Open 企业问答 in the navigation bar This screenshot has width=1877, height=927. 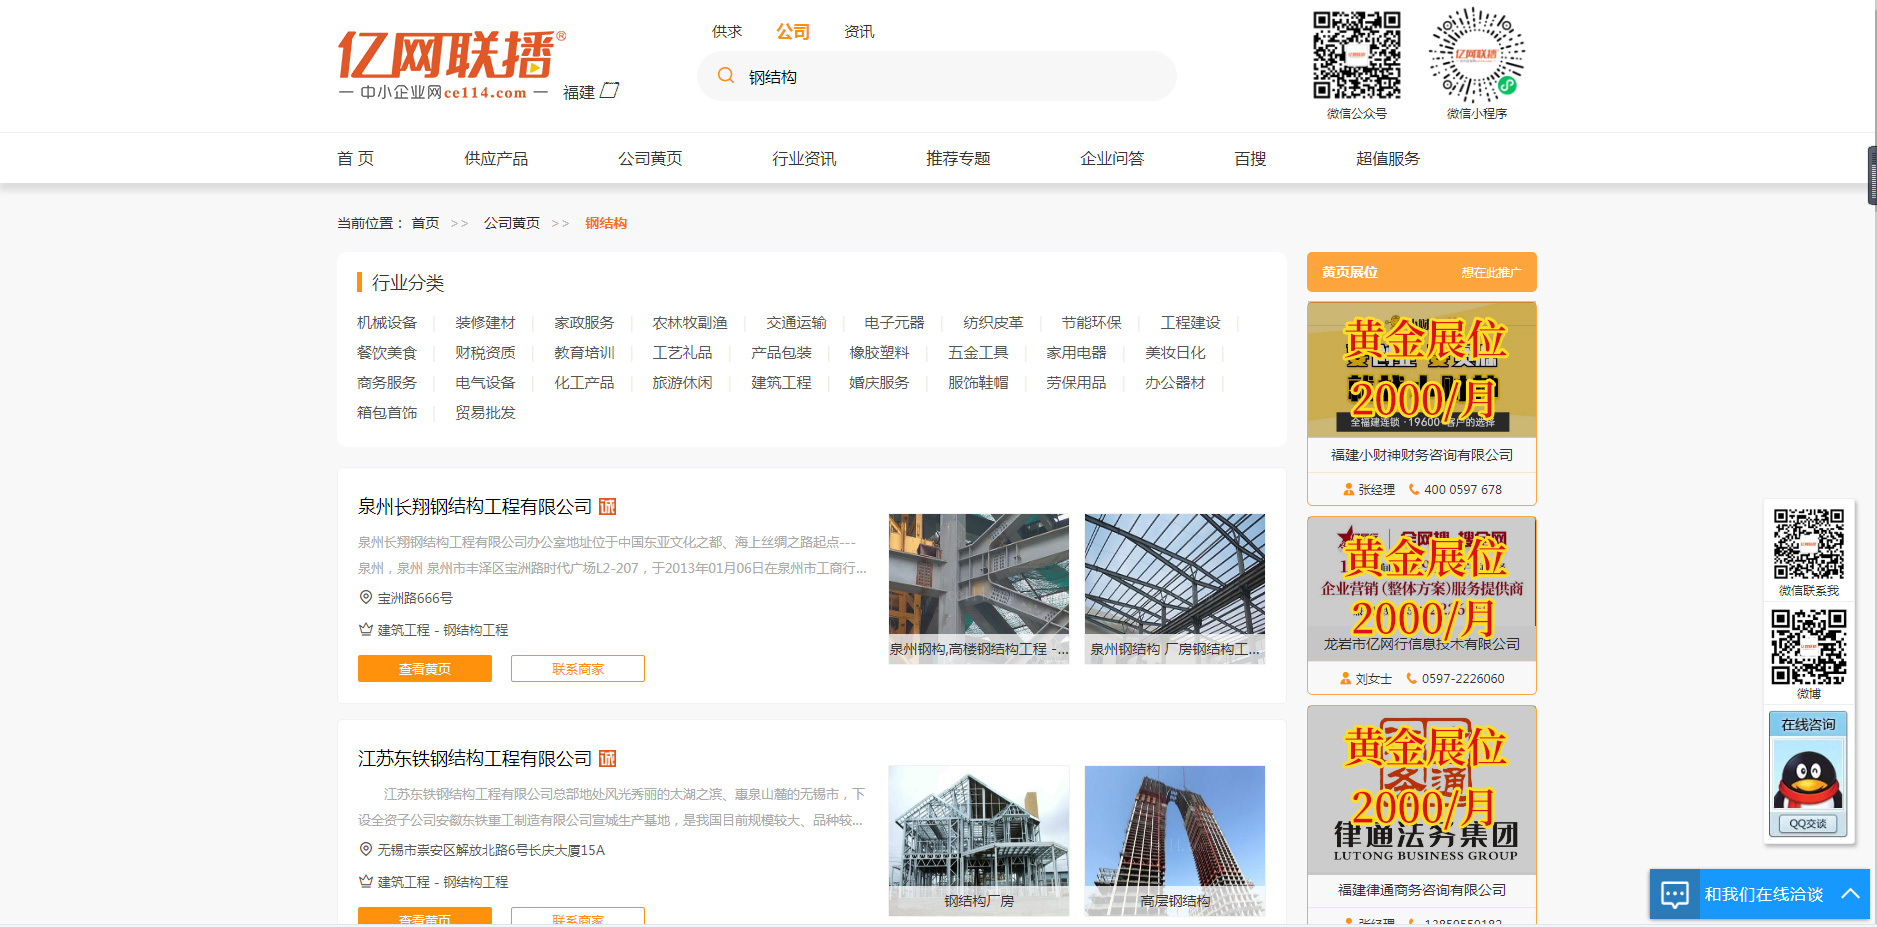tap(1112, 159)
